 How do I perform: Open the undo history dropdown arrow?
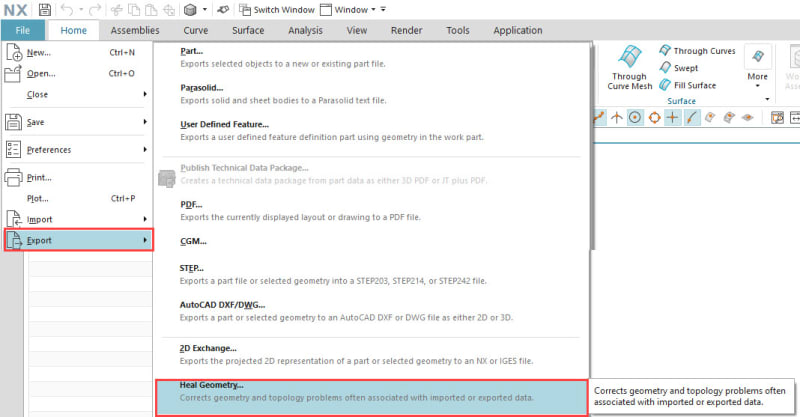(x=81, y=9)
